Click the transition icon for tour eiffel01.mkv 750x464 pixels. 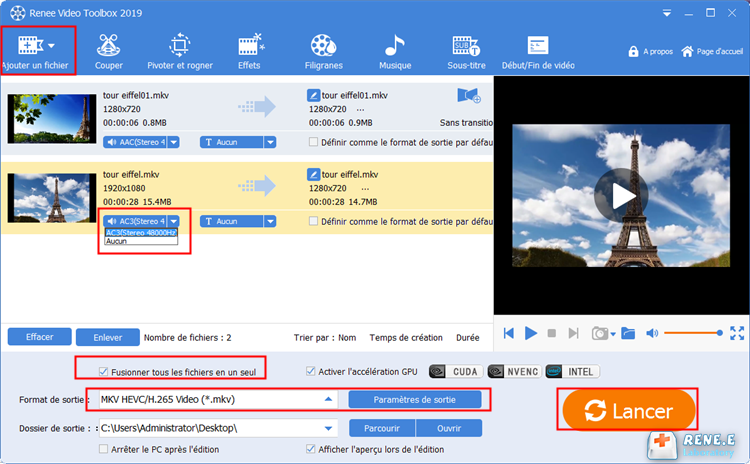469,95
